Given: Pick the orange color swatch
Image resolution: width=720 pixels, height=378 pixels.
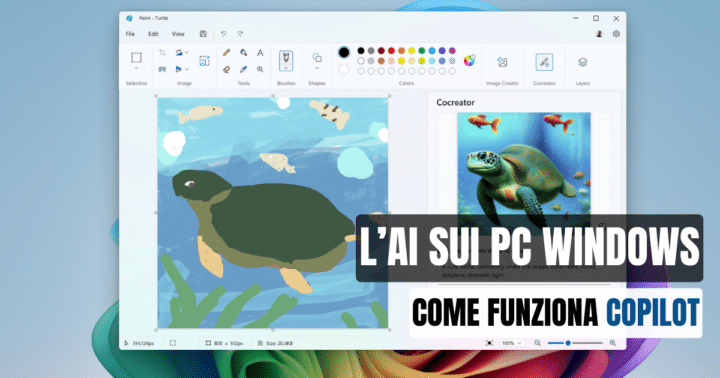Looking at the screenshot, I should point(401,51).
